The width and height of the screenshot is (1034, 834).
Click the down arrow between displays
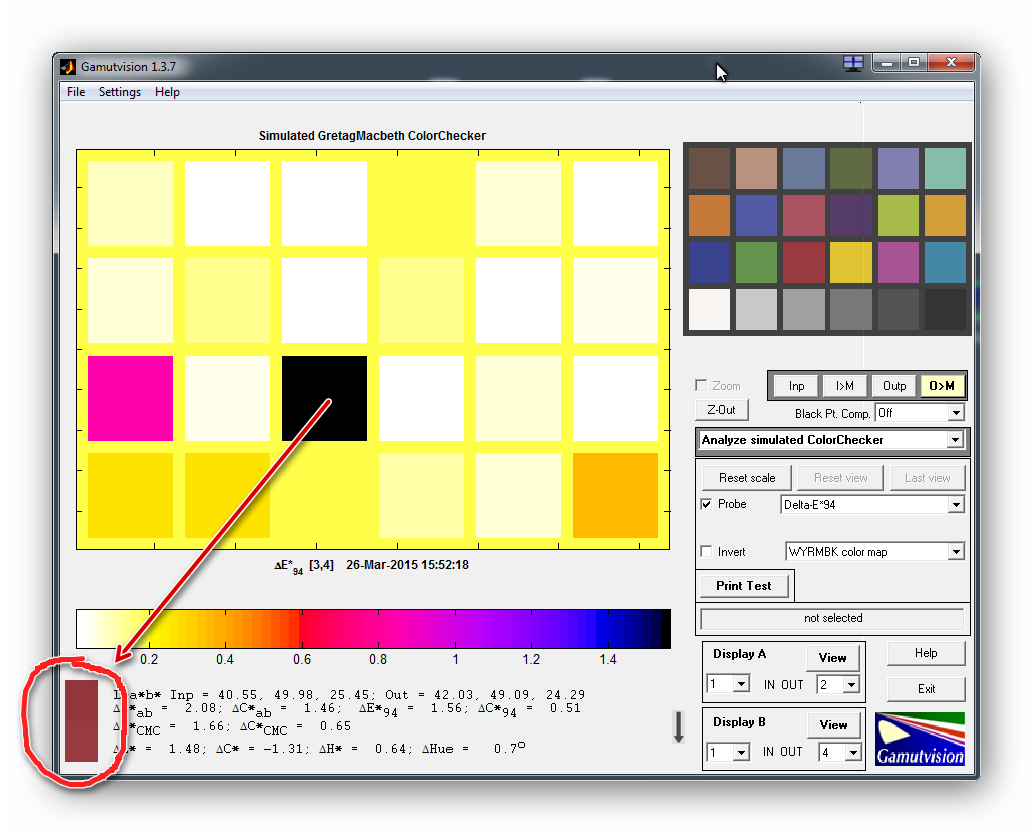(678, 727)
